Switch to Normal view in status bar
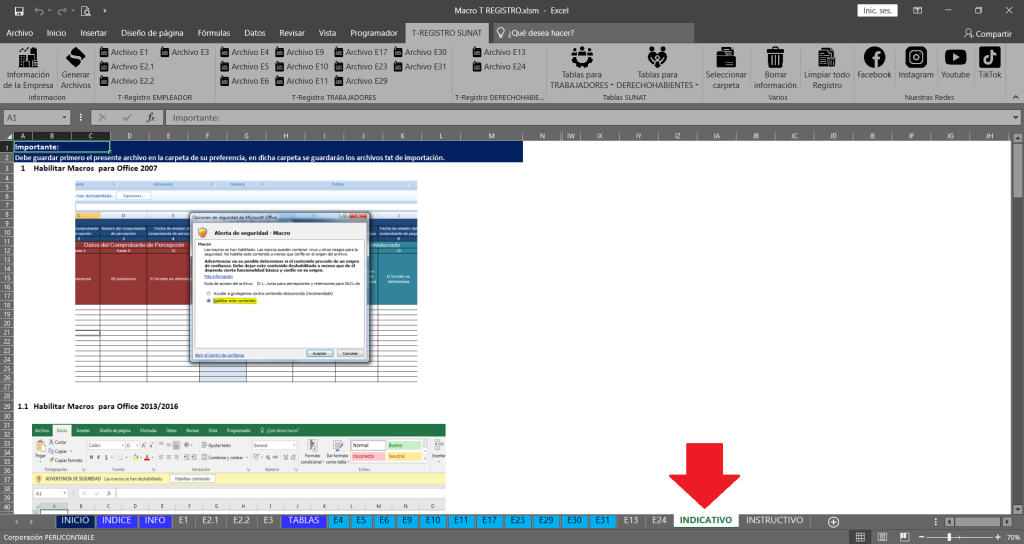The height and width of the screenshot is (544, 1024). [860, 537]
